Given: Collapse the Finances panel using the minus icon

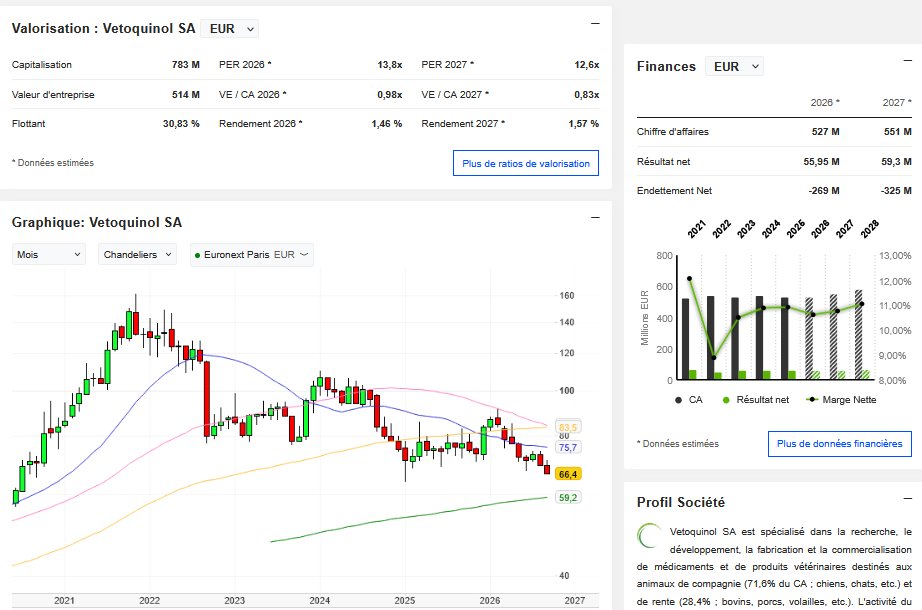Looking at the screenshot, I should [907, 61].
